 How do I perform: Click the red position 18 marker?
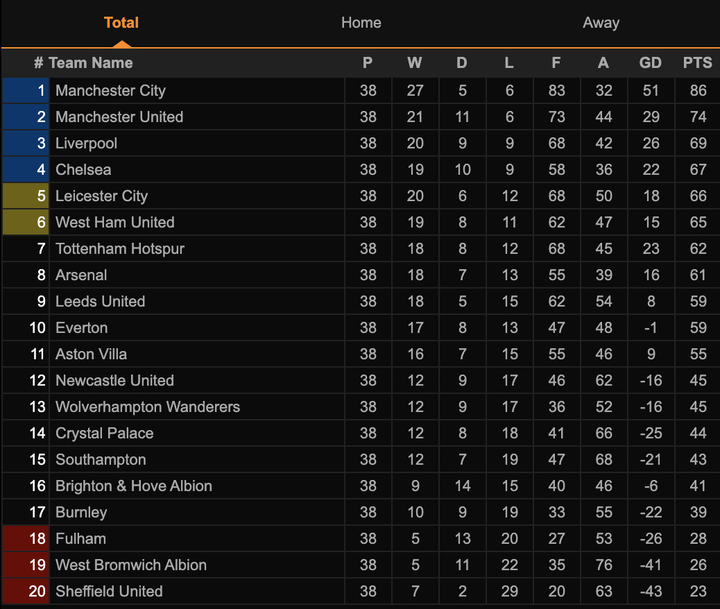(25, 538)
